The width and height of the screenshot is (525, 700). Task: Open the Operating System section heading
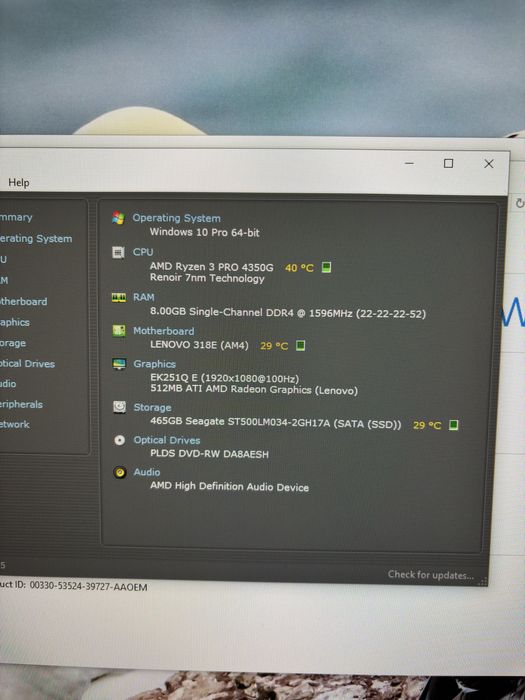click(x=176, y=218)
